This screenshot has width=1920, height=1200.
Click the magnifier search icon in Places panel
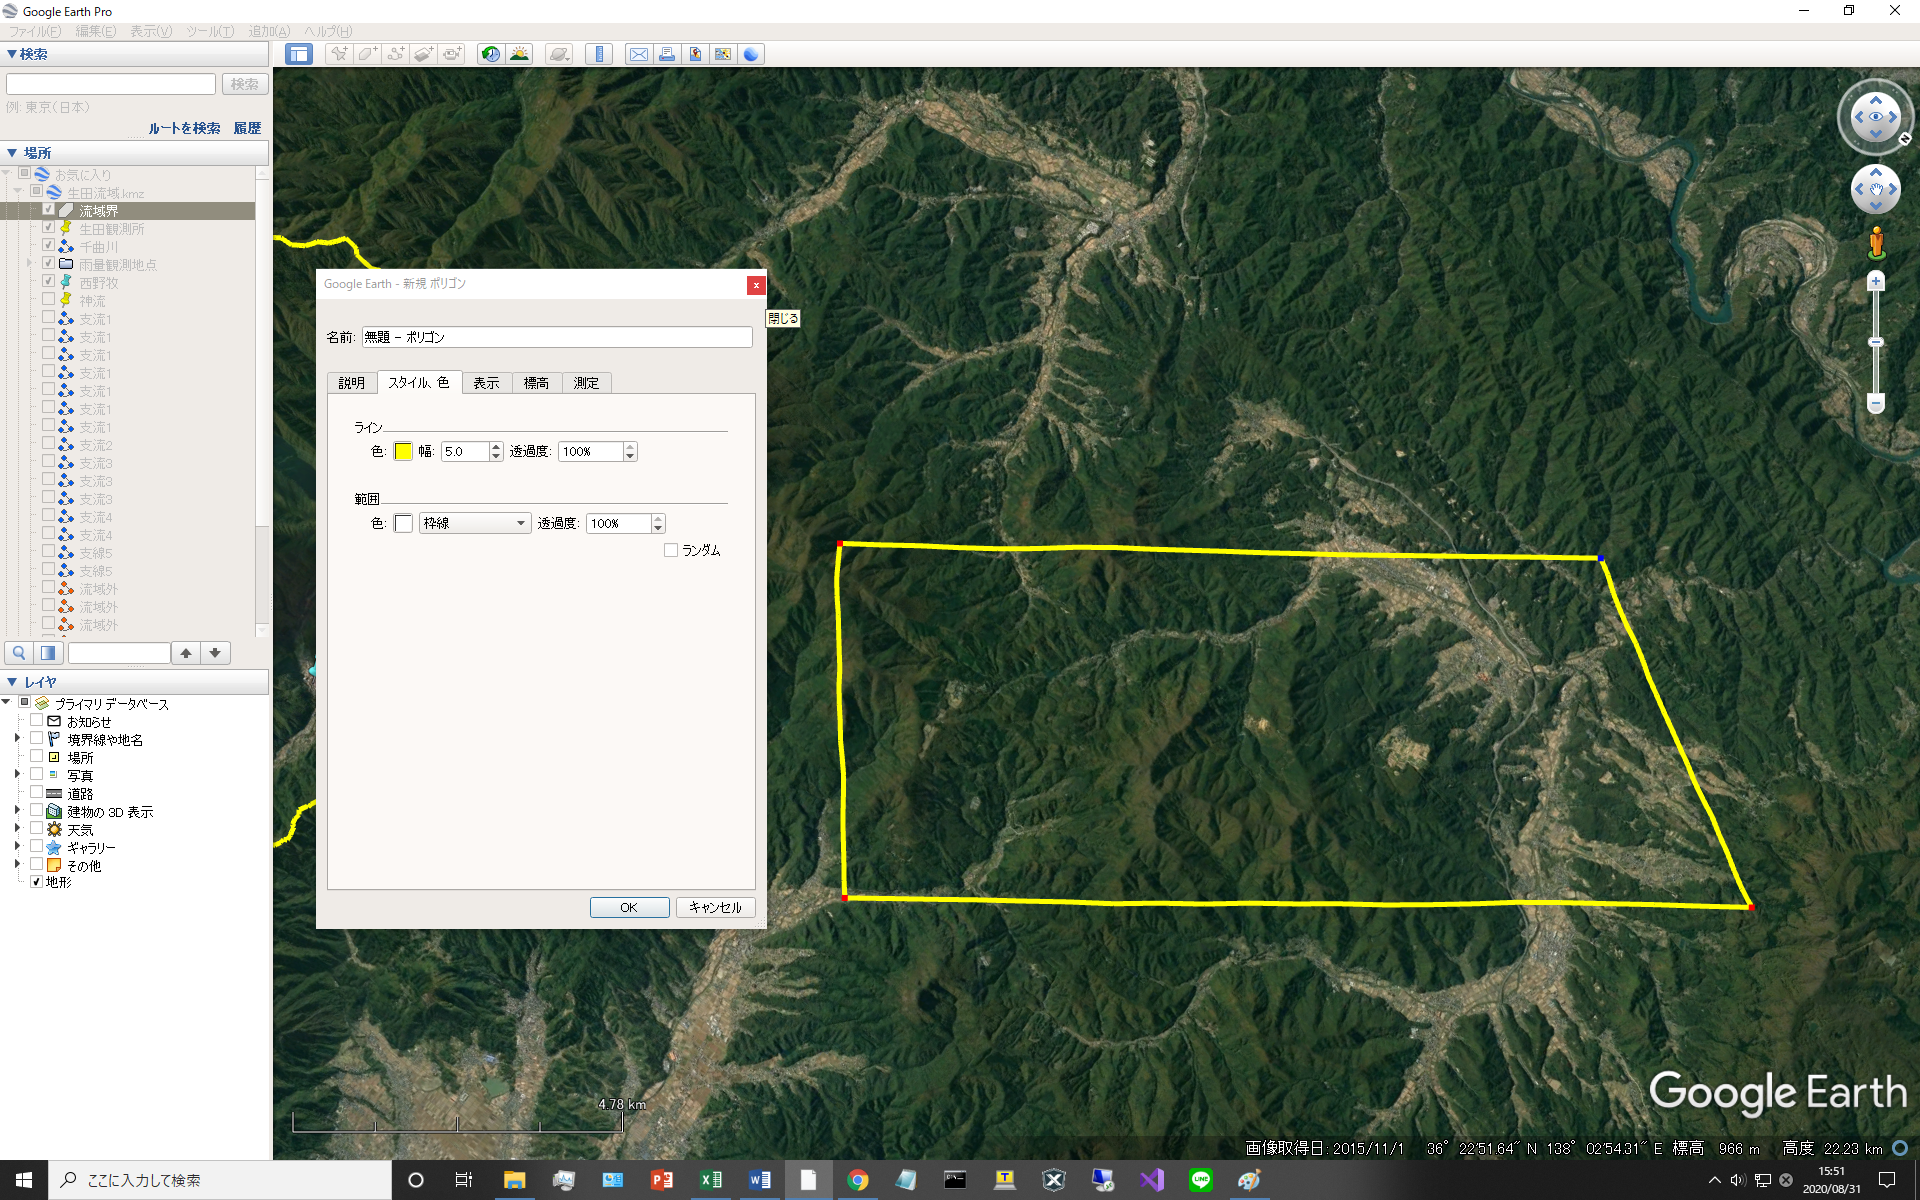[x=19, y=653]
